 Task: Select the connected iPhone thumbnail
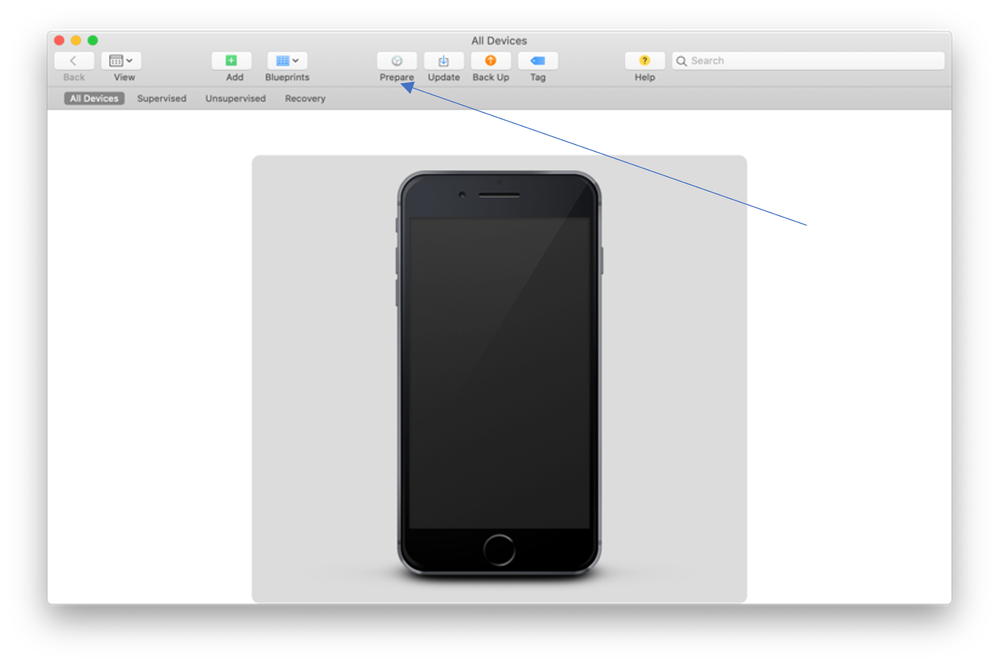(499, 378)
